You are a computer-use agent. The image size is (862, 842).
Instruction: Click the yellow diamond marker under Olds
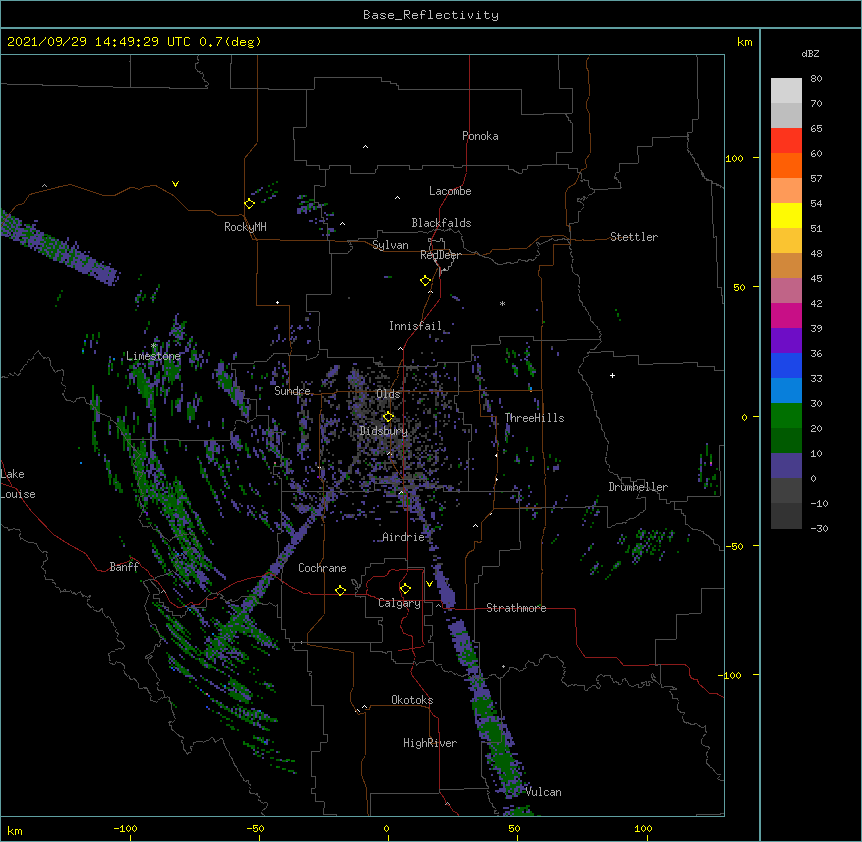point(388,417)
